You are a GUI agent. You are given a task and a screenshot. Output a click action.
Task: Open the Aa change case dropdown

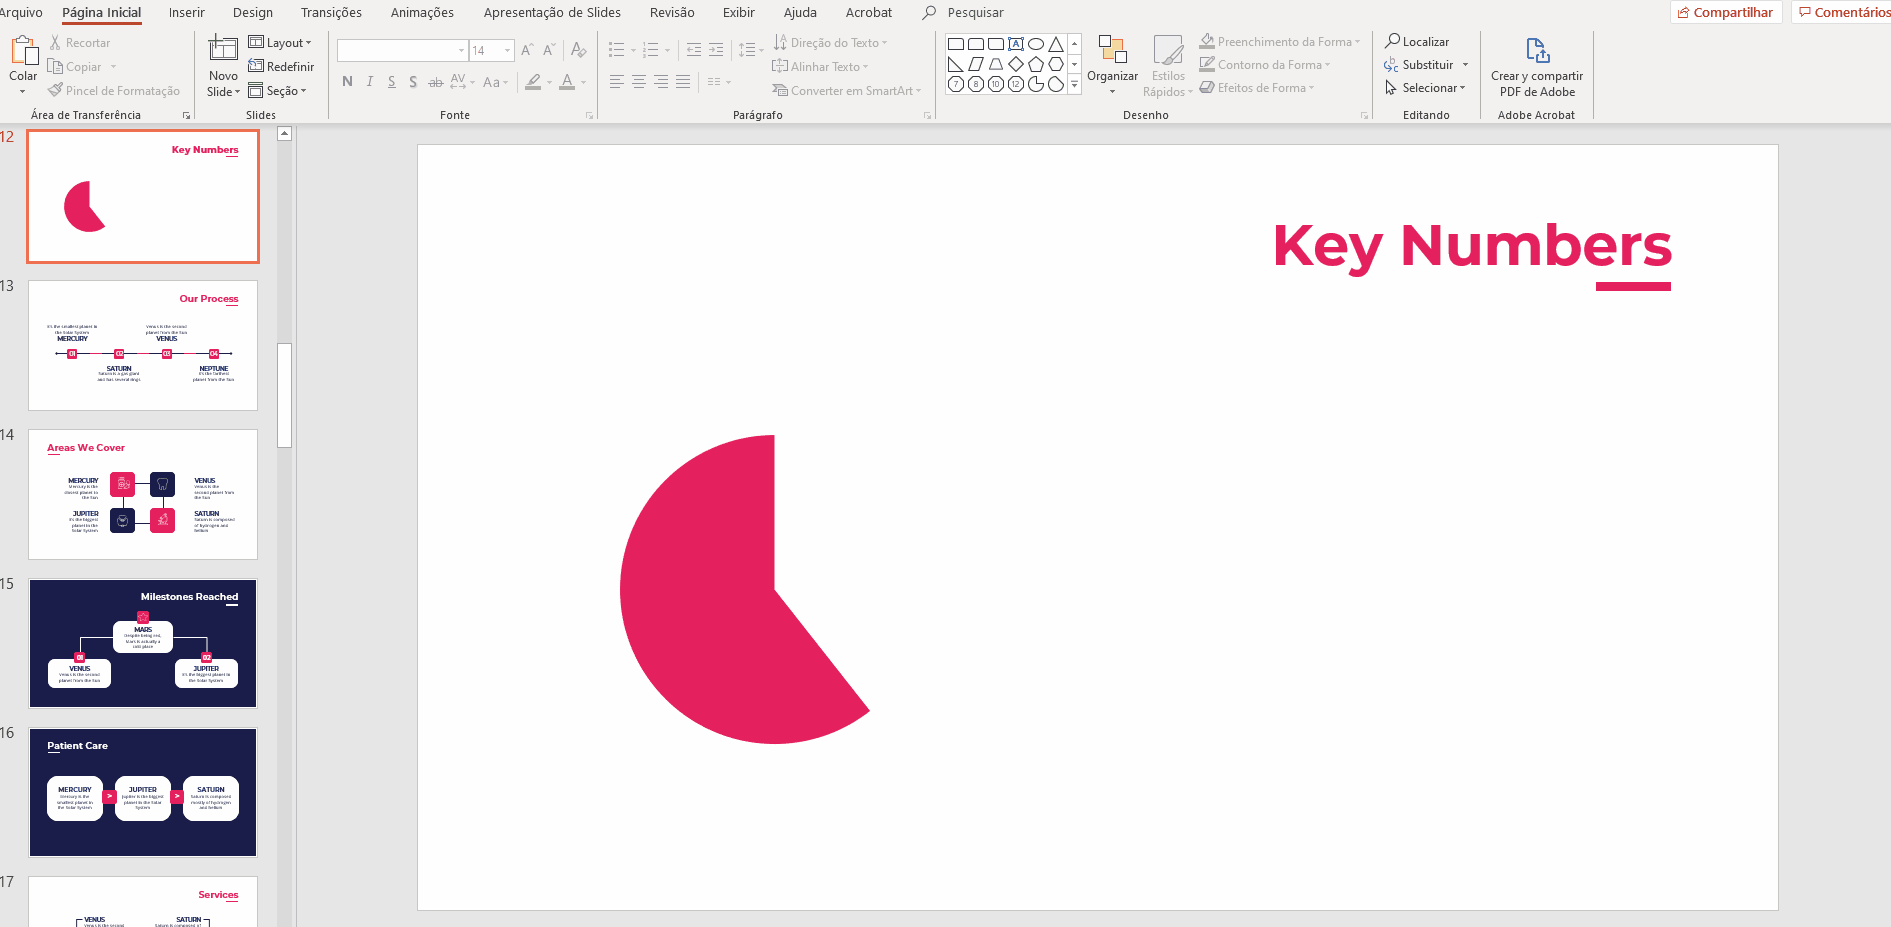pyautogui.click(x=495, y=82)
